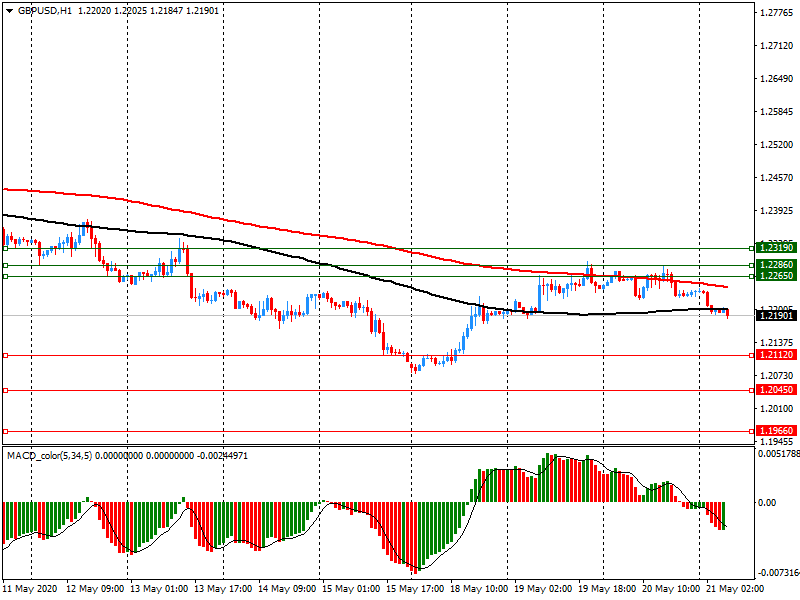Select the green 1.22650 resistance price label

(x=776, y=276)
